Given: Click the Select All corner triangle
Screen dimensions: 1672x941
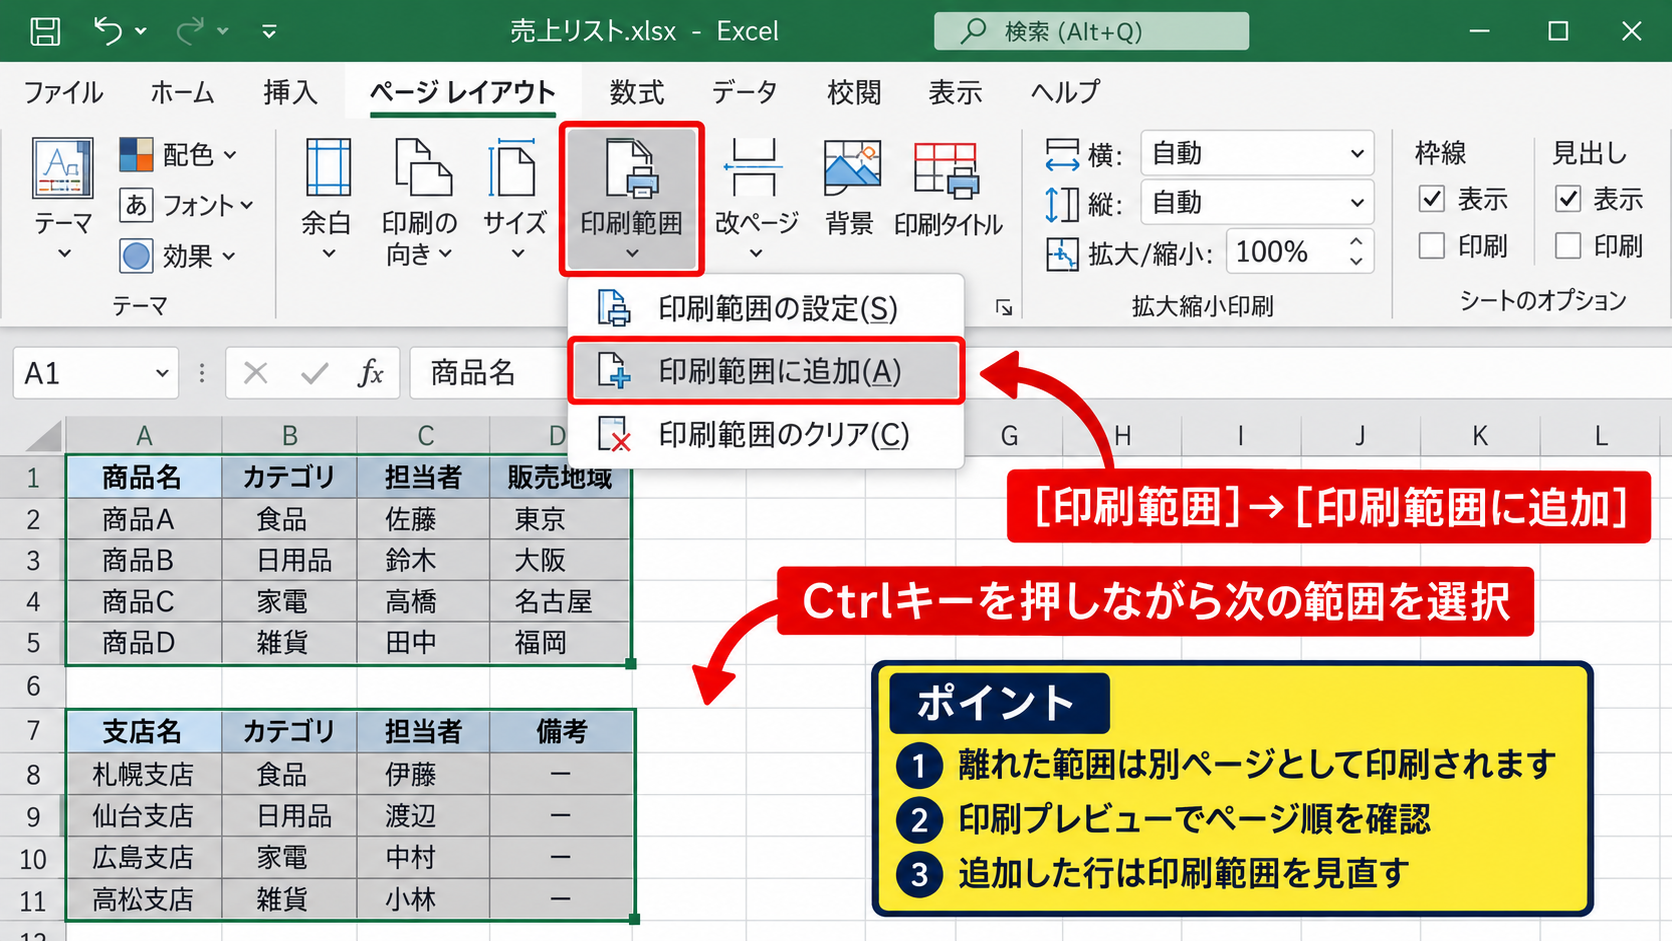Looking at the screenshot, I should [43, 436].
